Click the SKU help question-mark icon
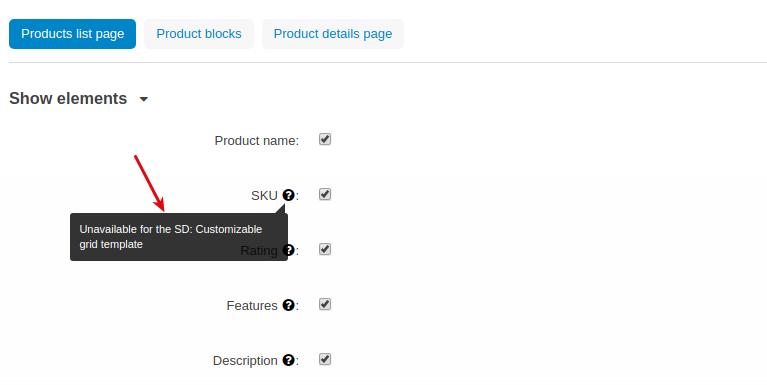767x385 pixels. click(289, 195)
